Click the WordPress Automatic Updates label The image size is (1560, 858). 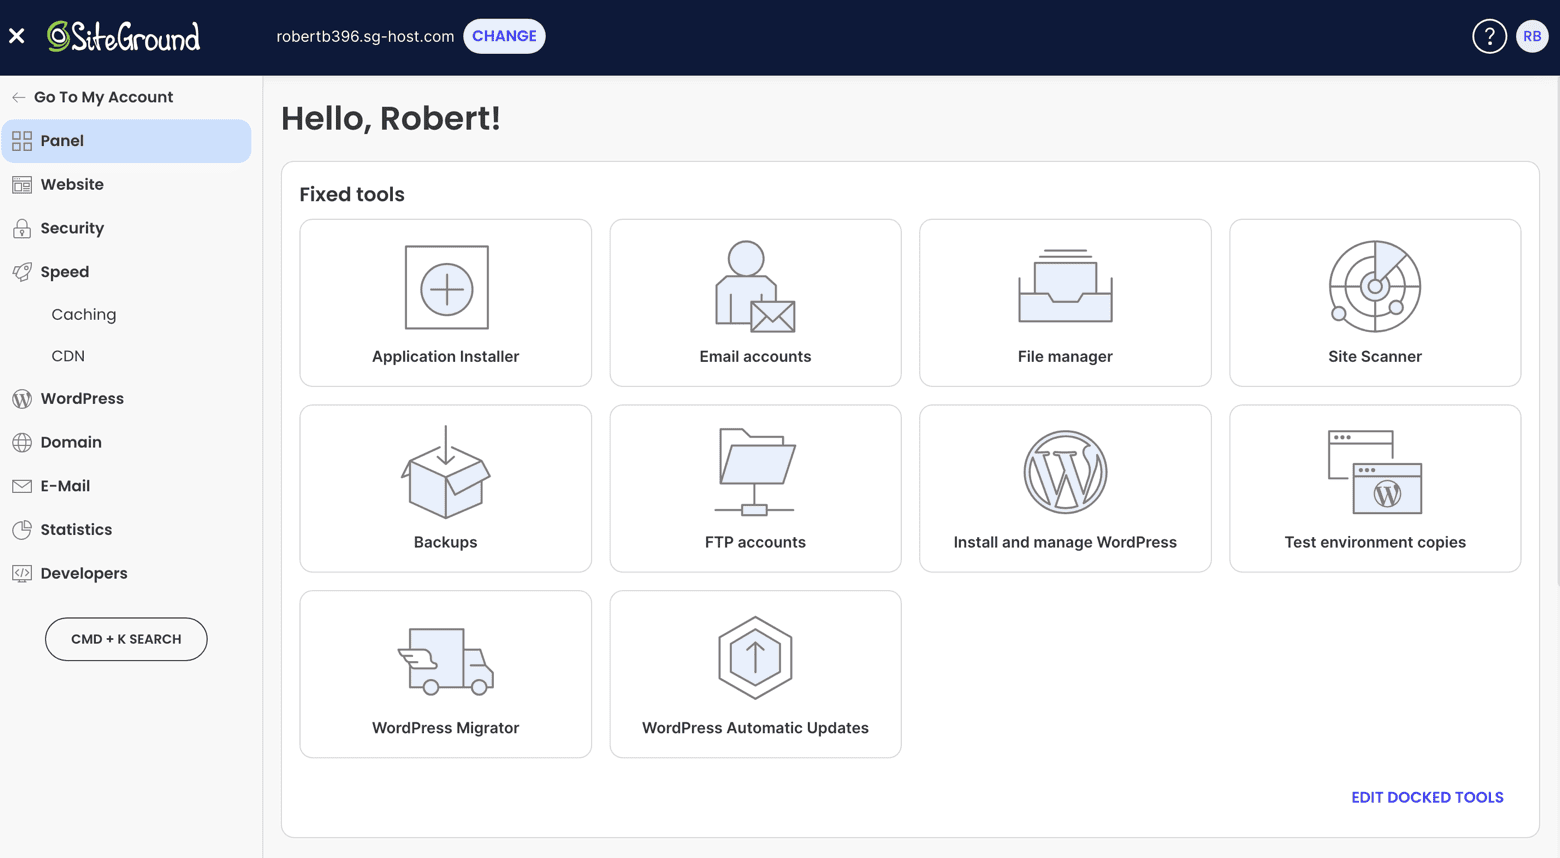755,728
